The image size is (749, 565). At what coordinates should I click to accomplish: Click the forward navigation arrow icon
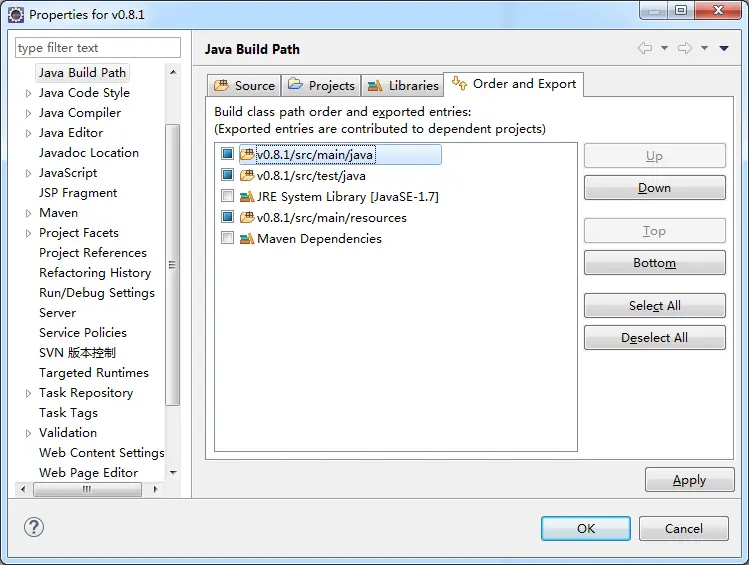685,48
